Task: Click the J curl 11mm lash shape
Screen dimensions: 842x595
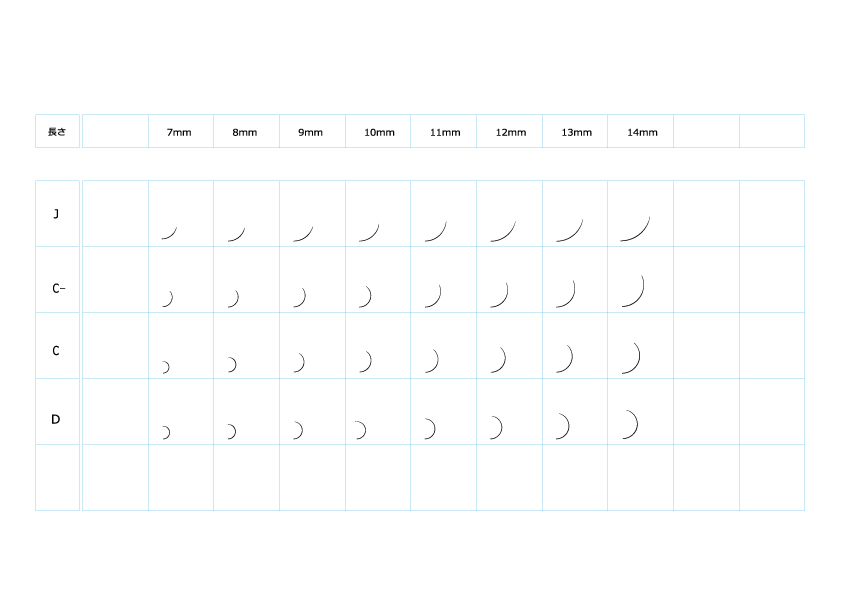Action: point(435,231)
